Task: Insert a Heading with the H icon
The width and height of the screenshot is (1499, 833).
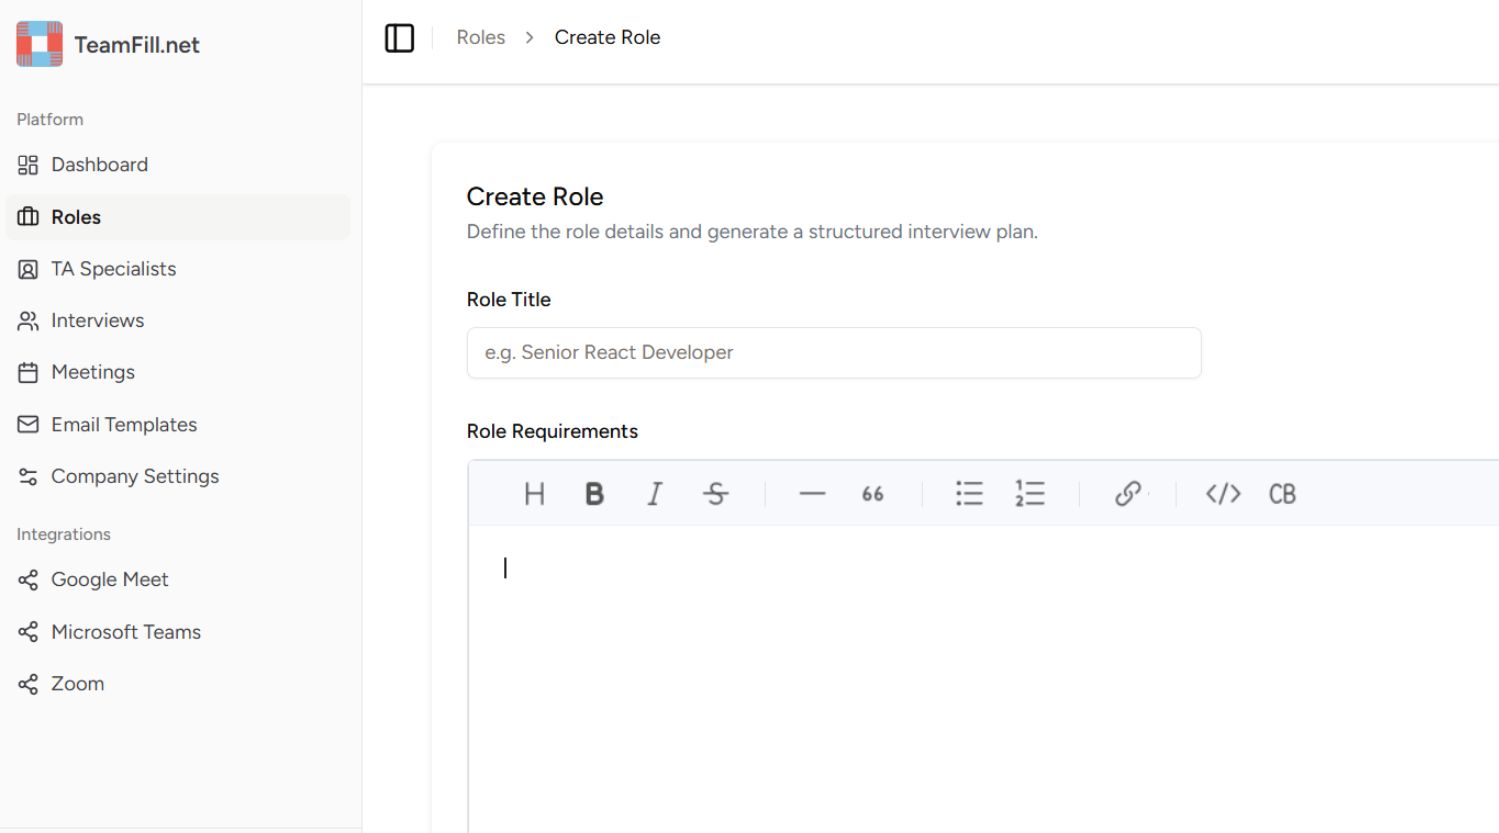Action: click(x=534, y=493)
